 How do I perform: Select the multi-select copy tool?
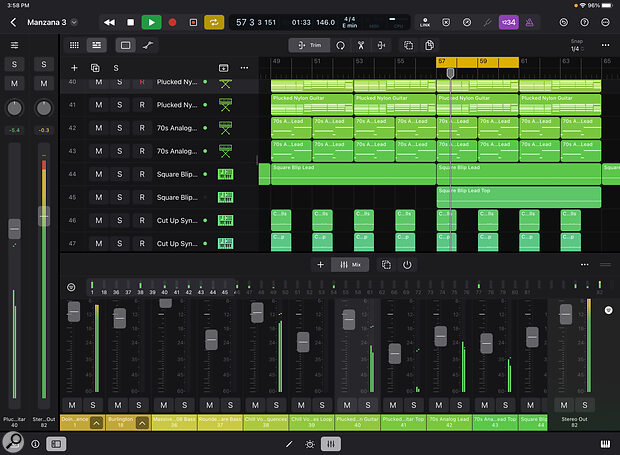point(408,45)
